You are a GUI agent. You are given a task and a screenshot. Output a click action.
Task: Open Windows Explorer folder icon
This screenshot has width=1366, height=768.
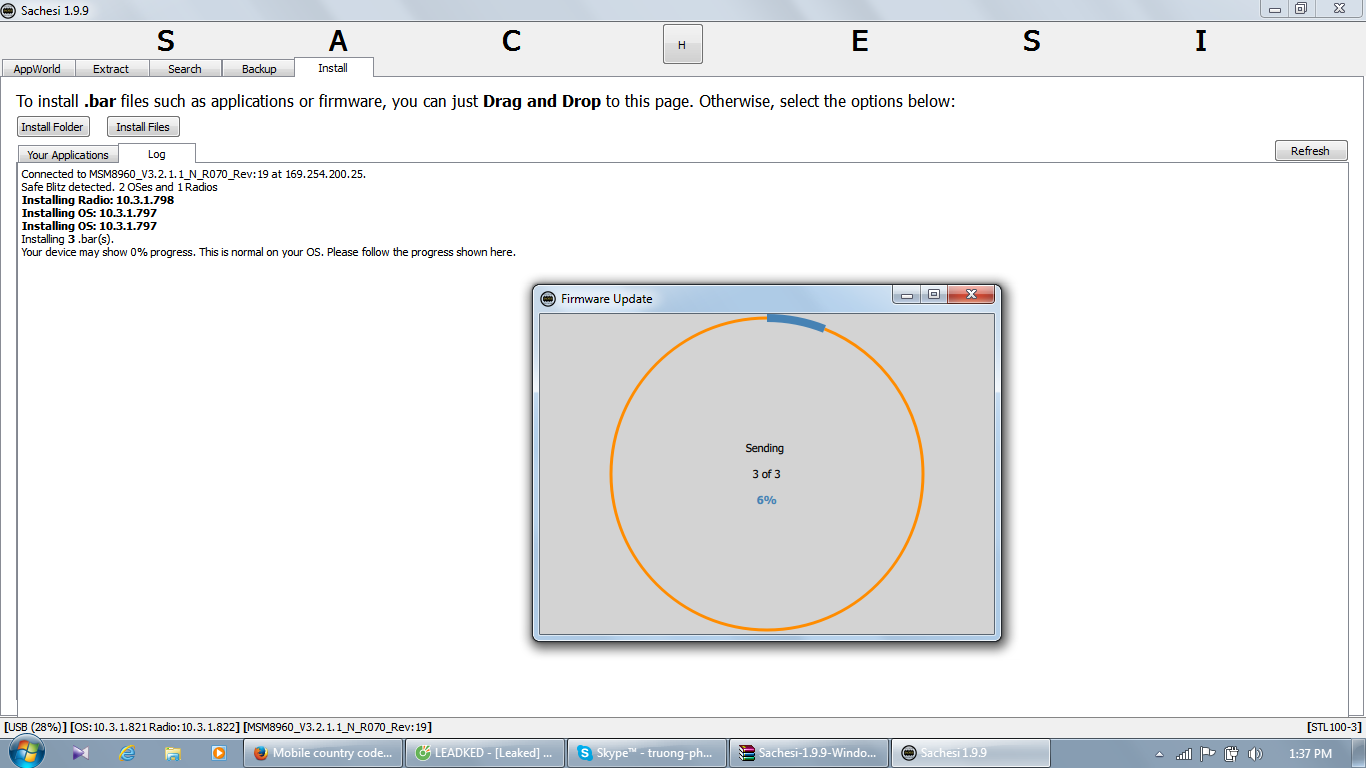click(x=173, y=753)
